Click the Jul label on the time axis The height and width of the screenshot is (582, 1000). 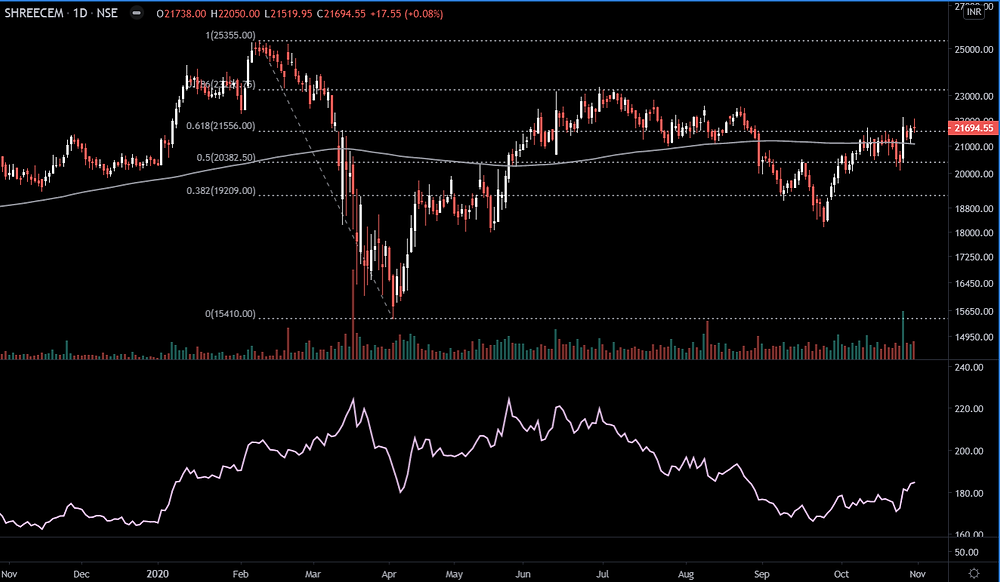click(x=602, y=574)
